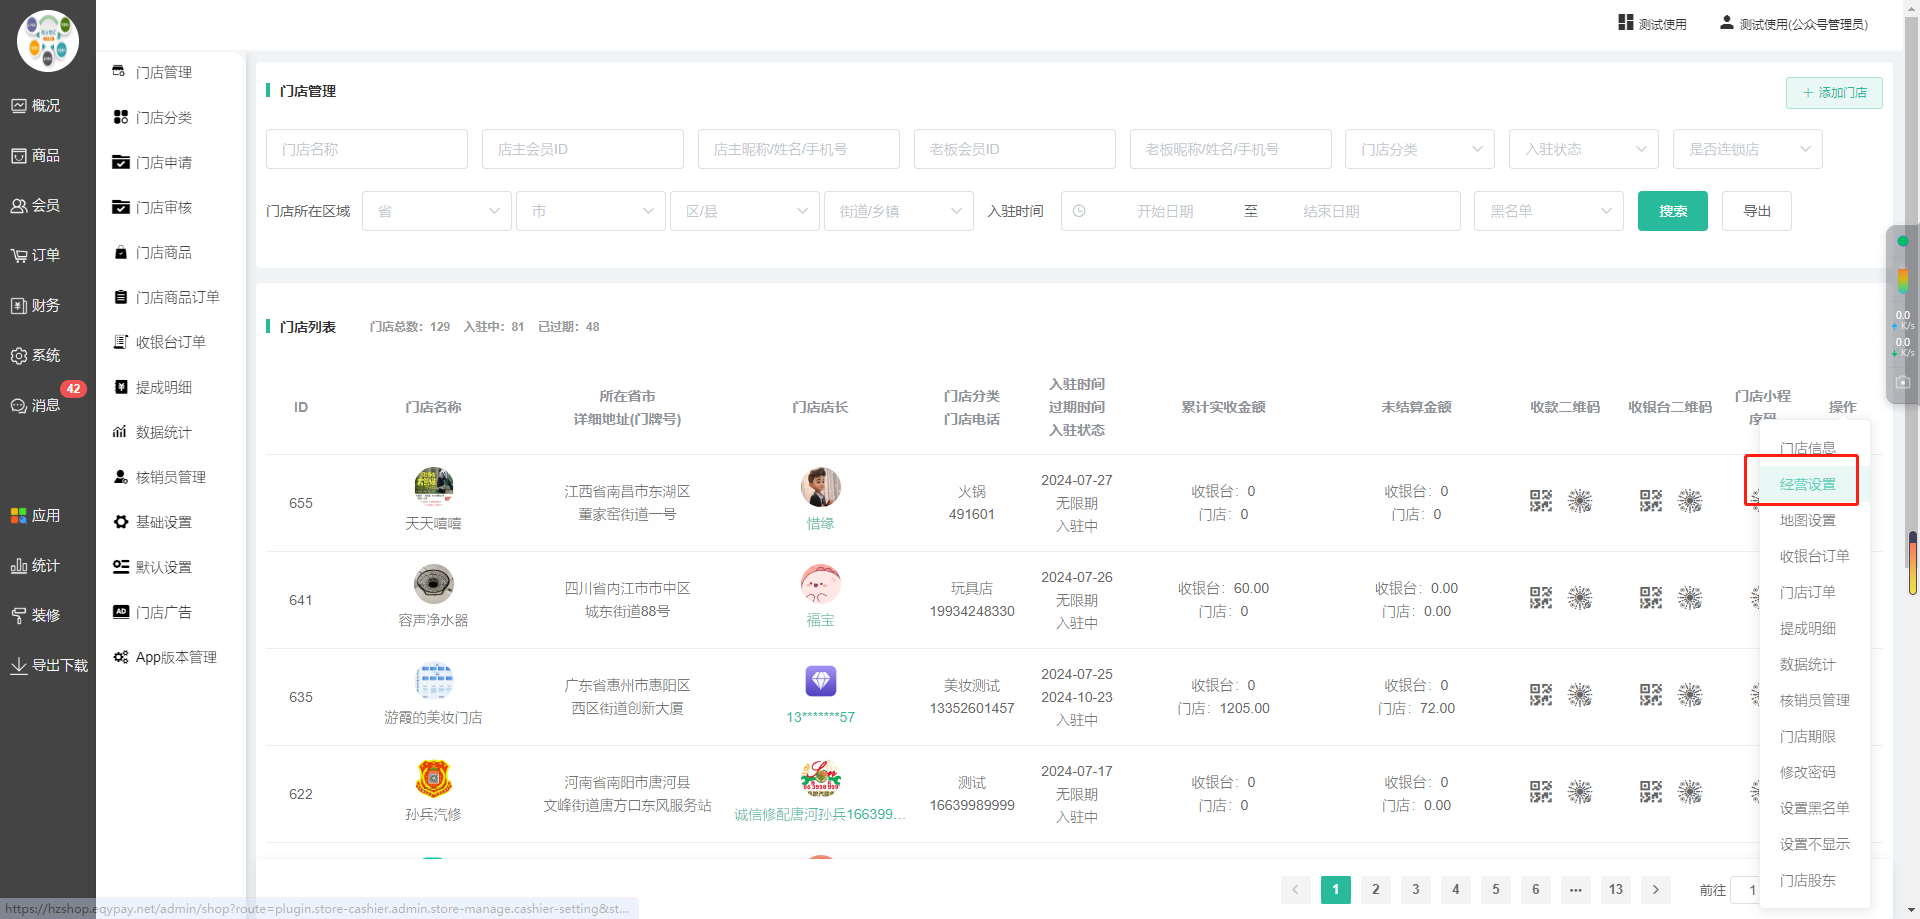Open the 消息 messages icon with badge

pos(19,406)
